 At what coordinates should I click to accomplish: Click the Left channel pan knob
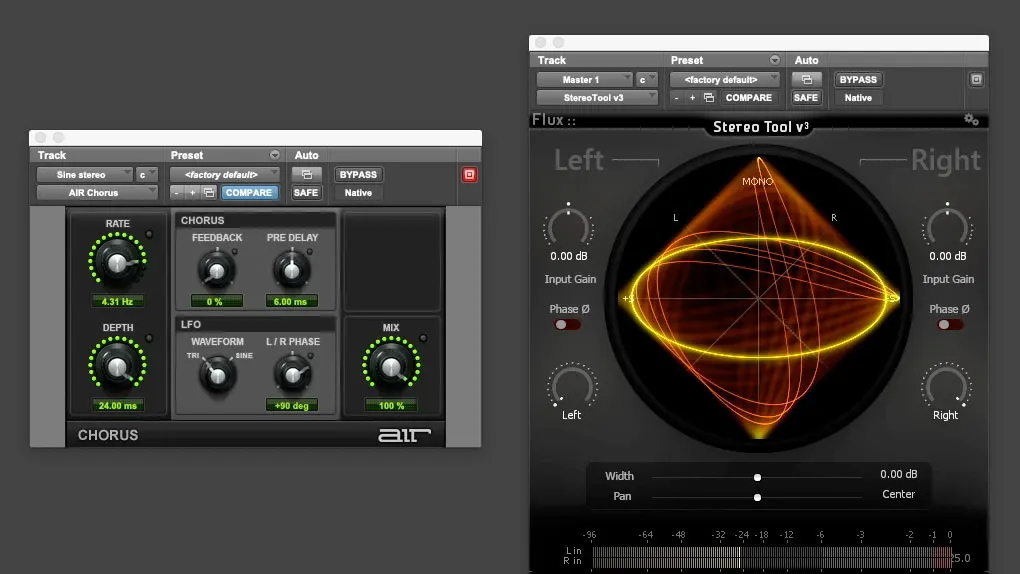coord(571,386)
